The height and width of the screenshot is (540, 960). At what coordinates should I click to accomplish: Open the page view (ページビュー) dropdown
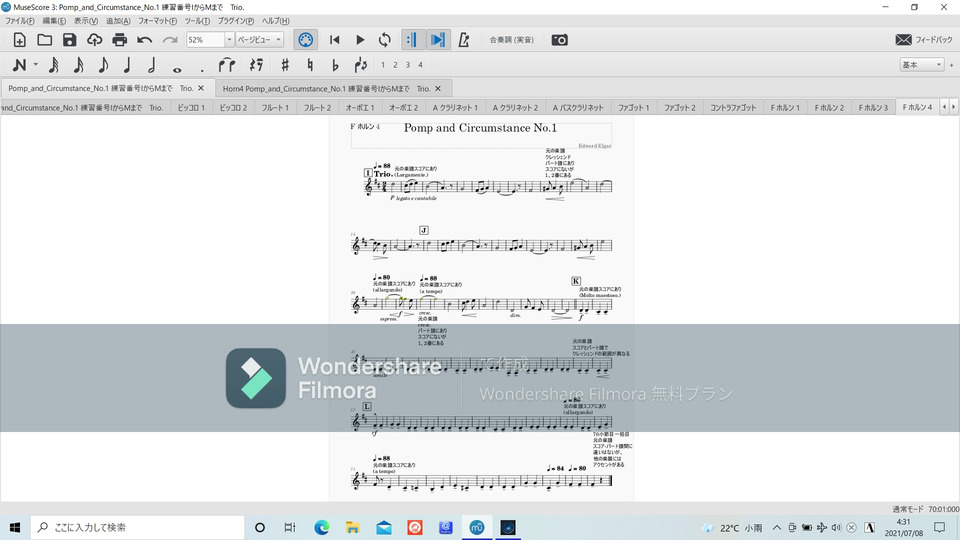tap(260, 40)
